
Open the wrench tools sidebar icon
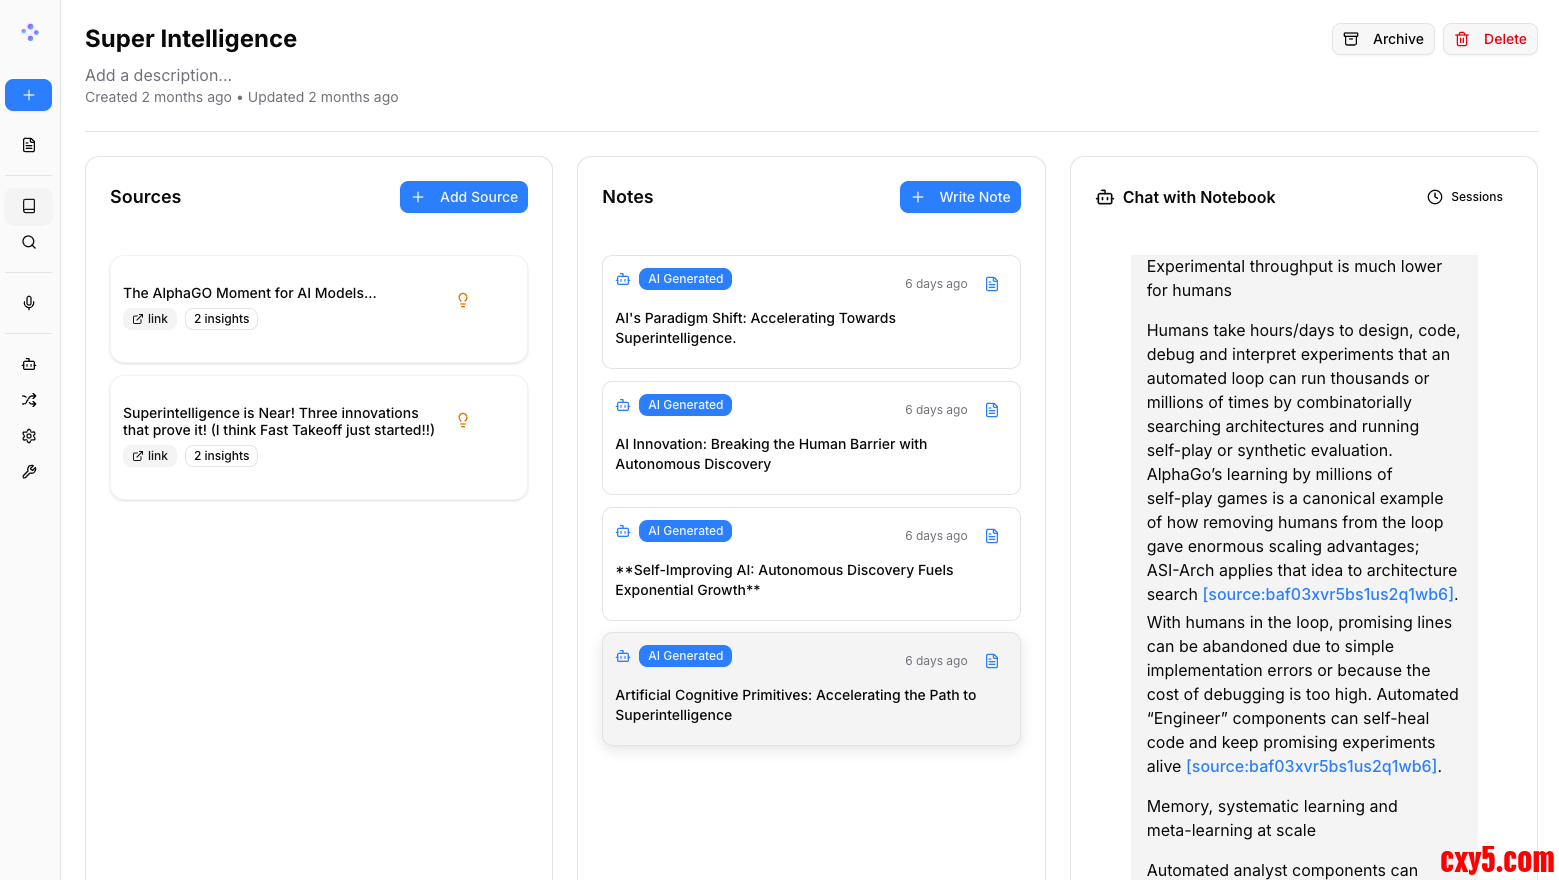(x=29, y=472)
